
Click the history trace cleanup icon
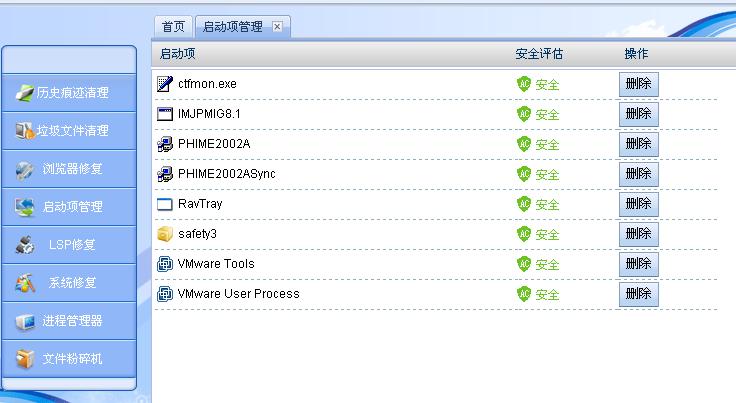click(25, 93)
